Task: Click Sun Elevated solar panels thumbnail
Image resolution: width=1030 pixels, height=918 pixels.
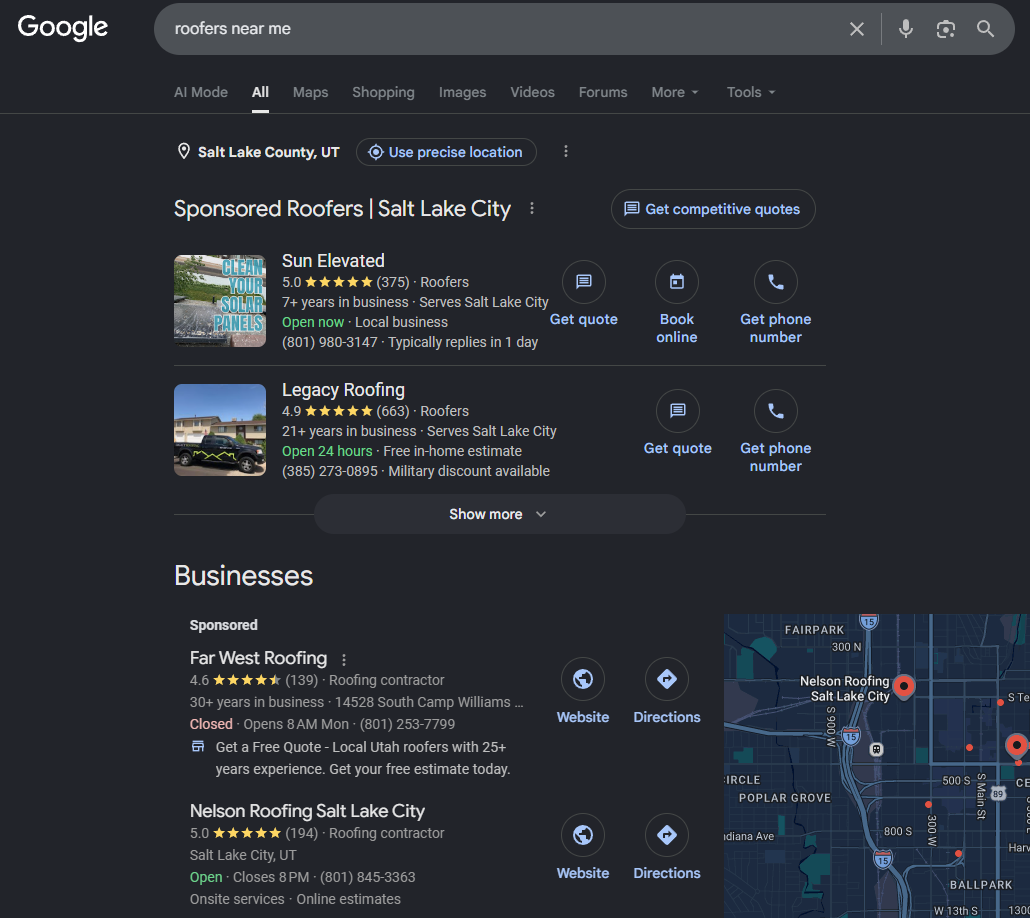Action: 220,301
